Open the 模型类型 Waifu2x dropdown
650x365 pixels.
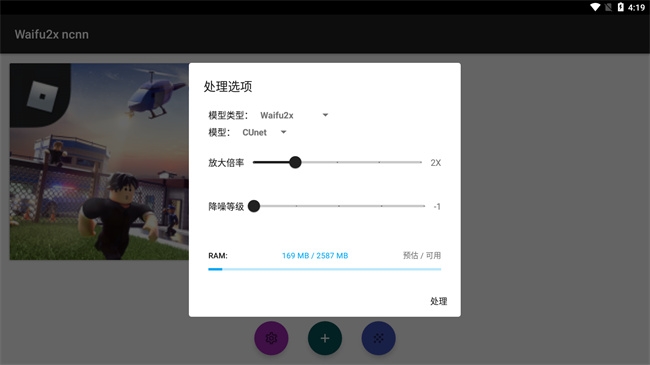pos(294,115)
